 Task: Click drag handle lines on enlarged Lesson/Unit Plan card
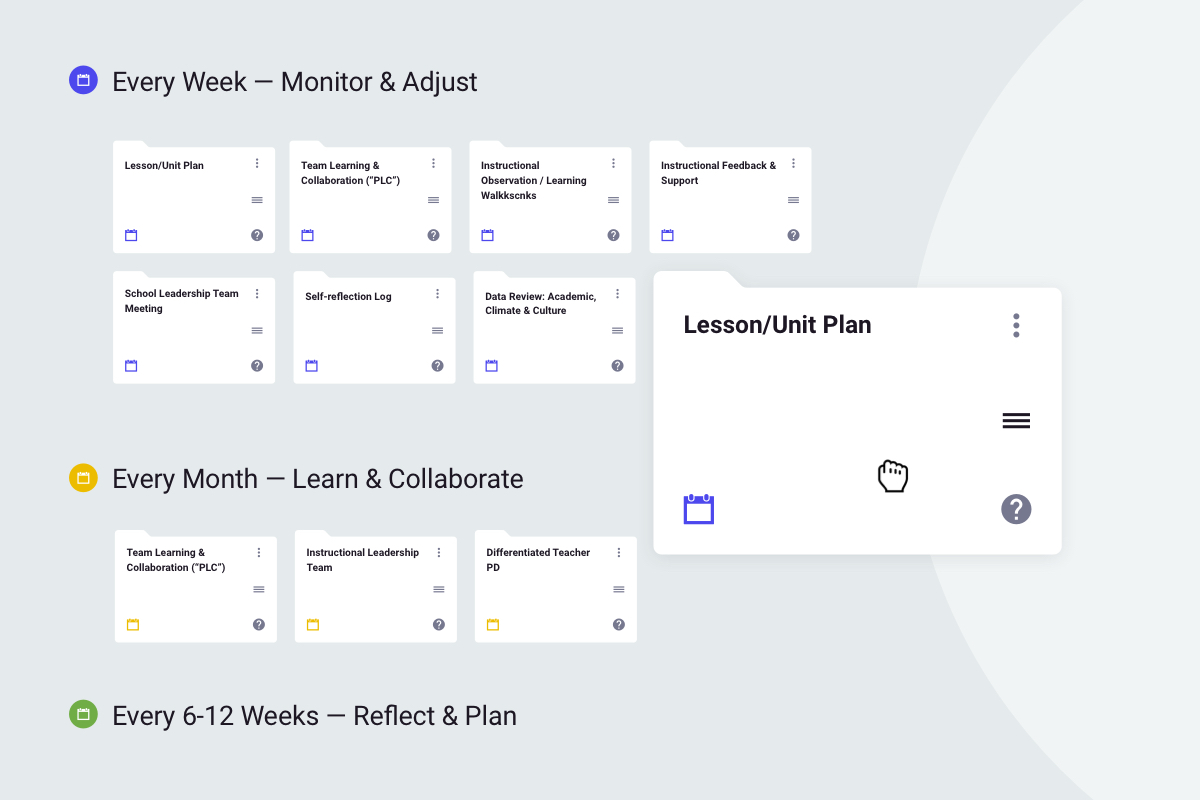pyautogui.click(x=1016, y=421)
